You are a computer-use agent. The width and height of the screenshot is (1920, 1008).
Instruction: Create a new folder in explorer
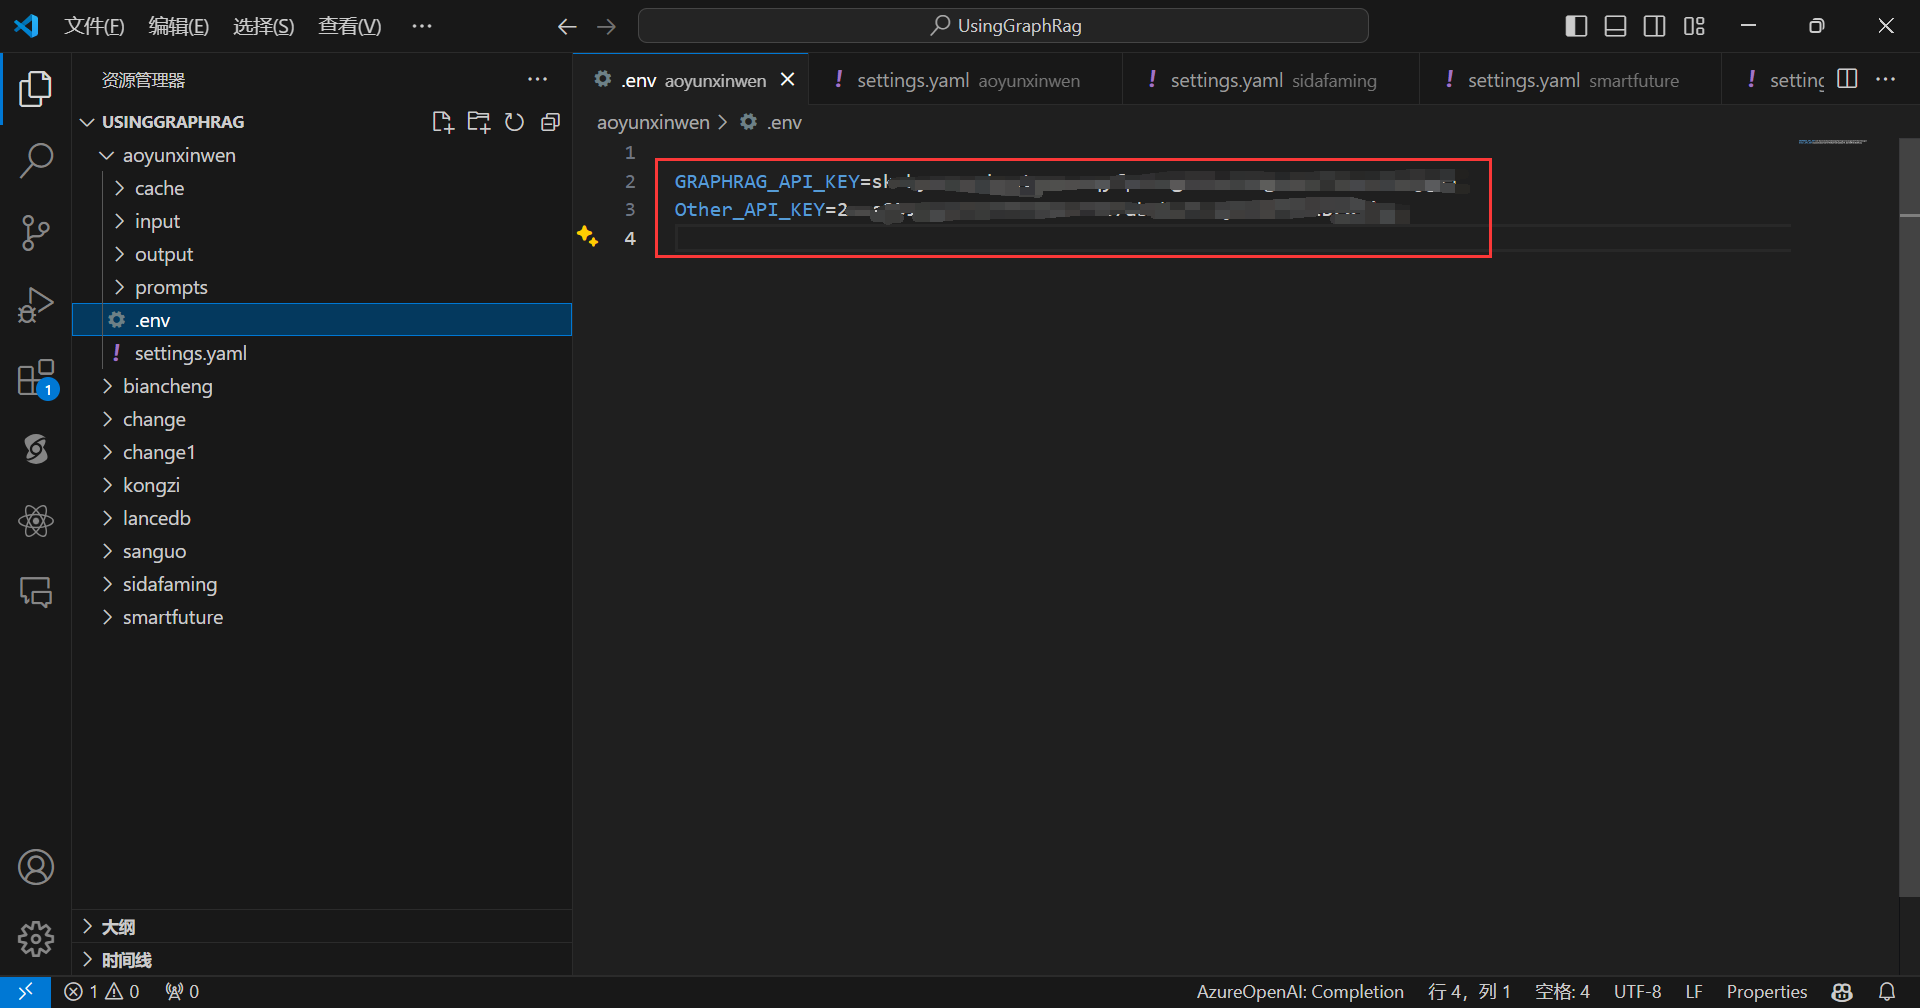click(x=479, y=122)
